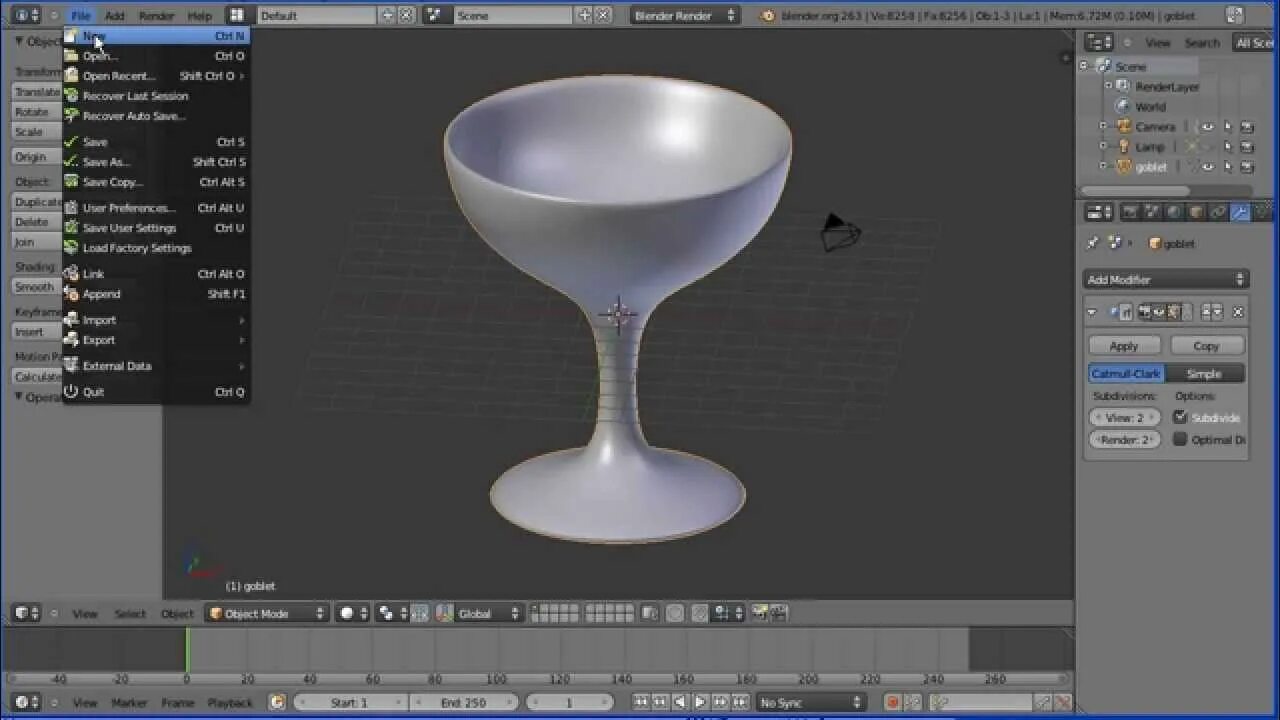Click the End: 250 frame field

(464, 703)
